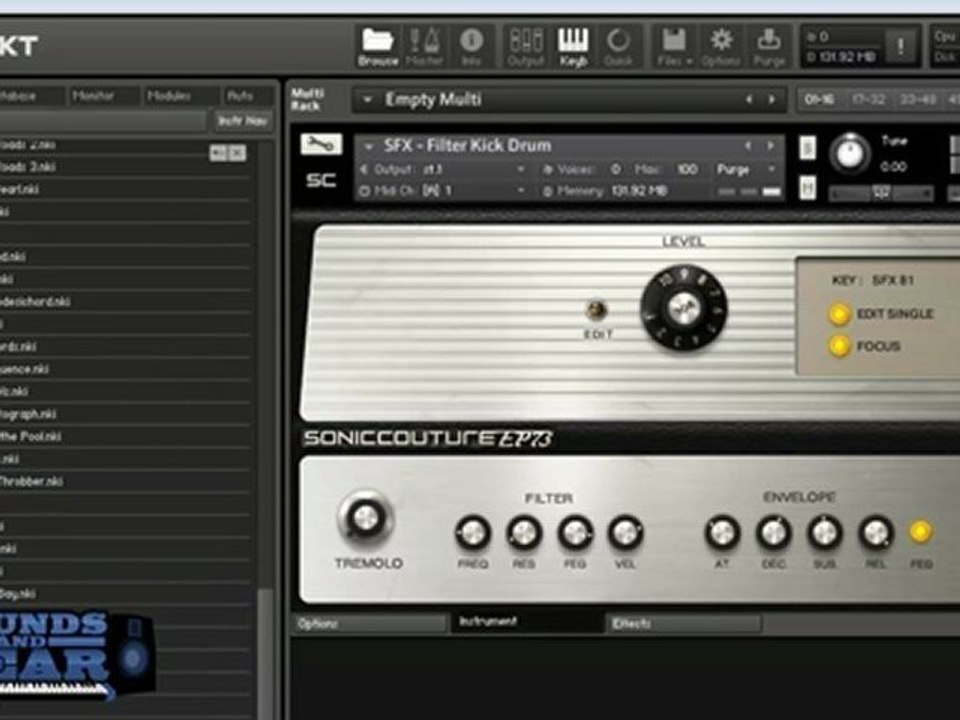
Task: Toggle the small EDIT switch
Action: [x=596, y=310]
